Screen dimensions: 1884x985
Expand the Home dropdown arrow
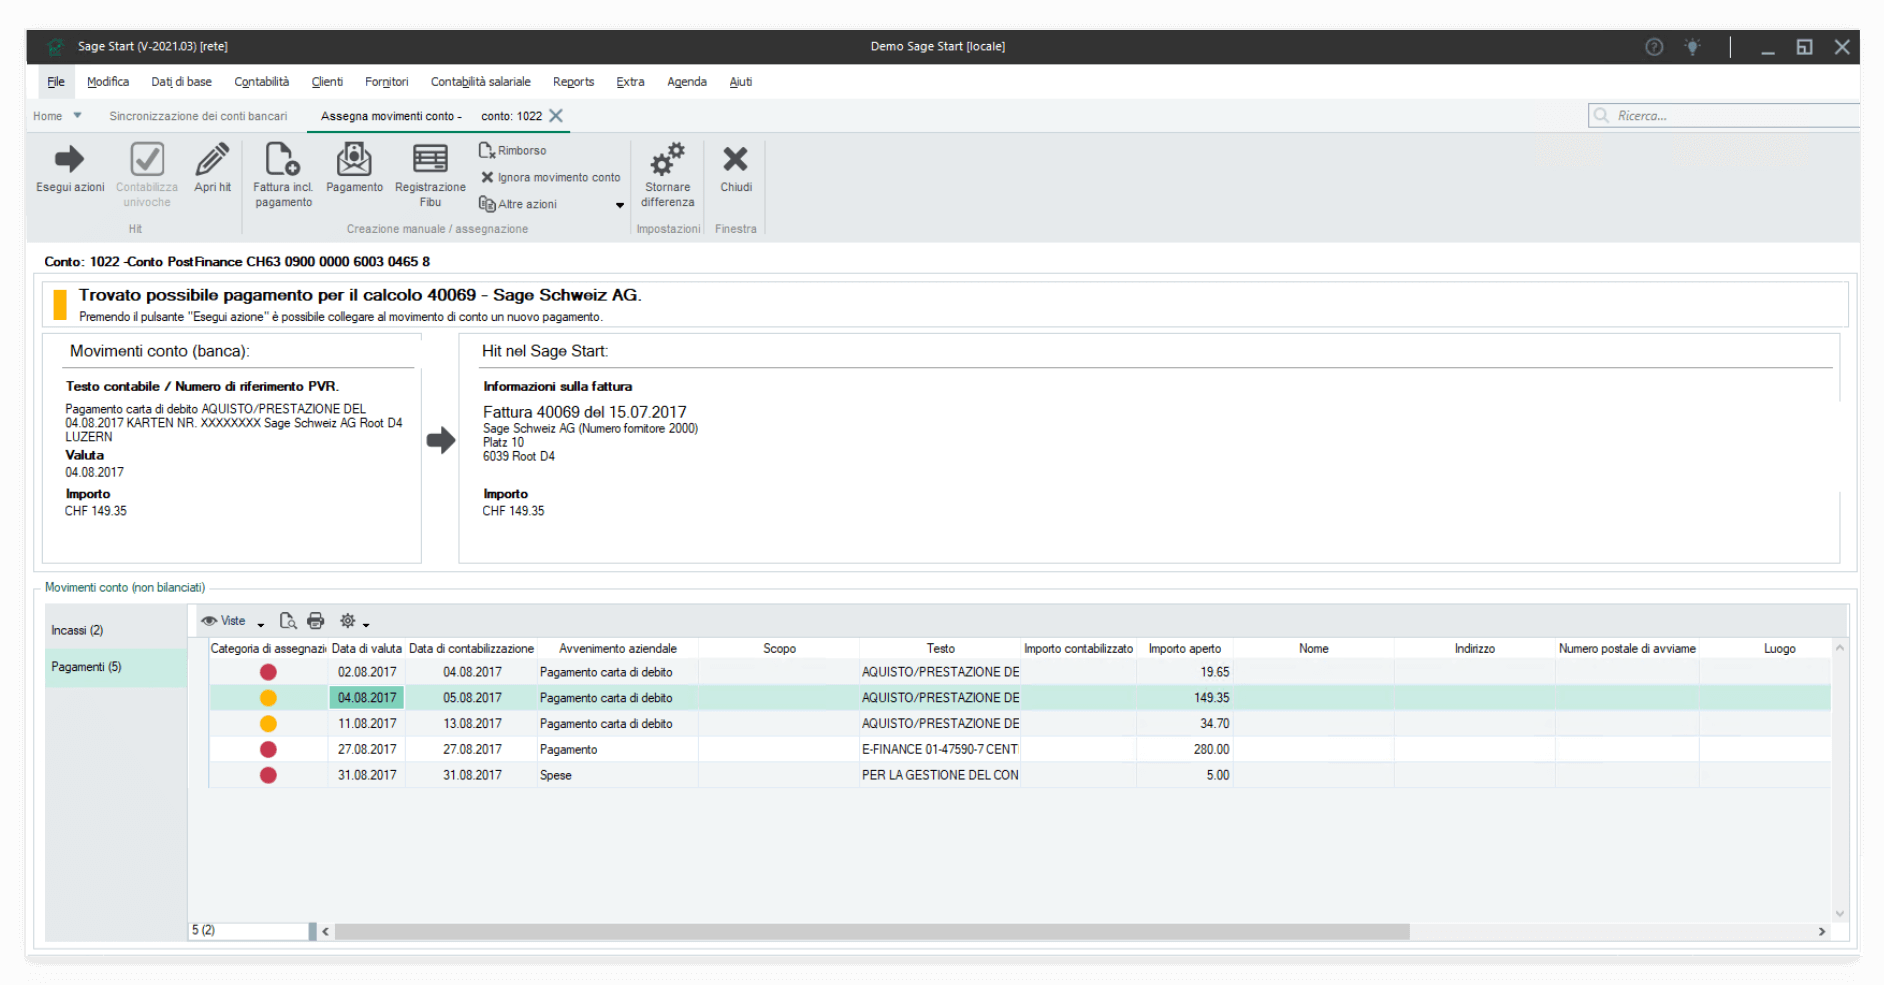pos(77,116)
